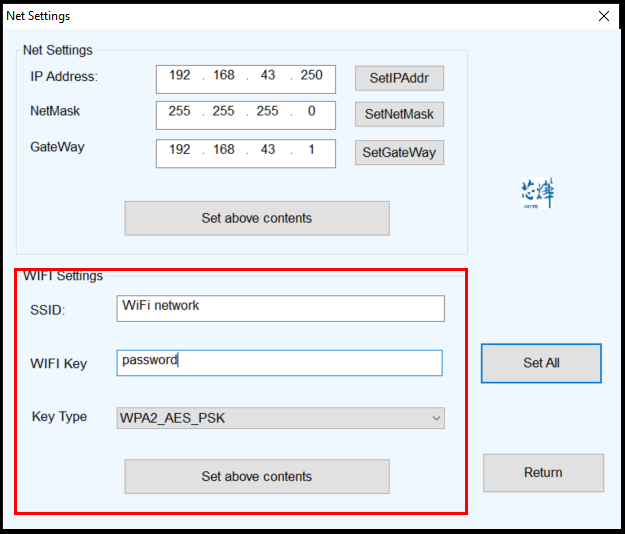Screen dimensions: 625x534
Task: Click into the WIFI Key password field
Action: (280, 362)
